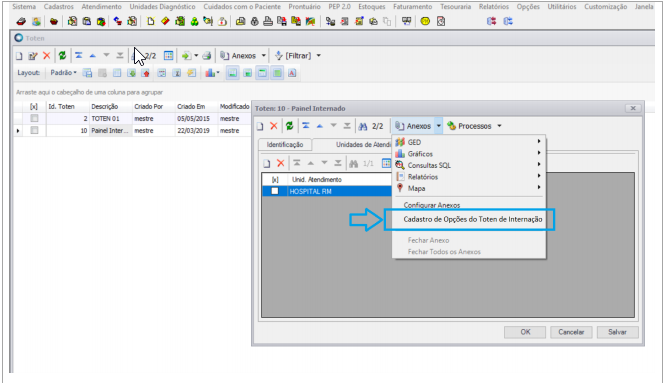664x383 pixels.
Task: Go to previous record in dialog toolbar
Action: click(x=320, y=126)
